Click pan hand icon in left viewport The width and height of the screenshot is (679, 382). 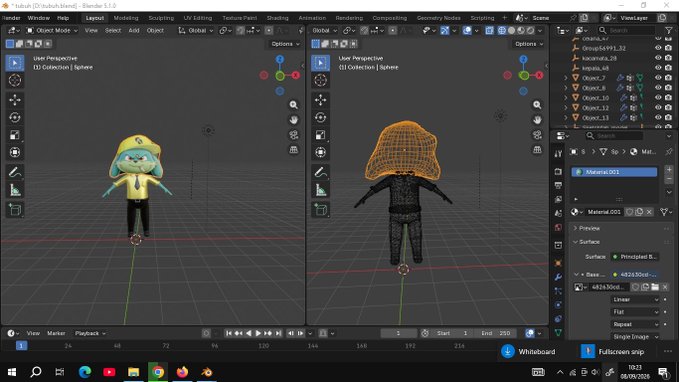click(294, 120)
